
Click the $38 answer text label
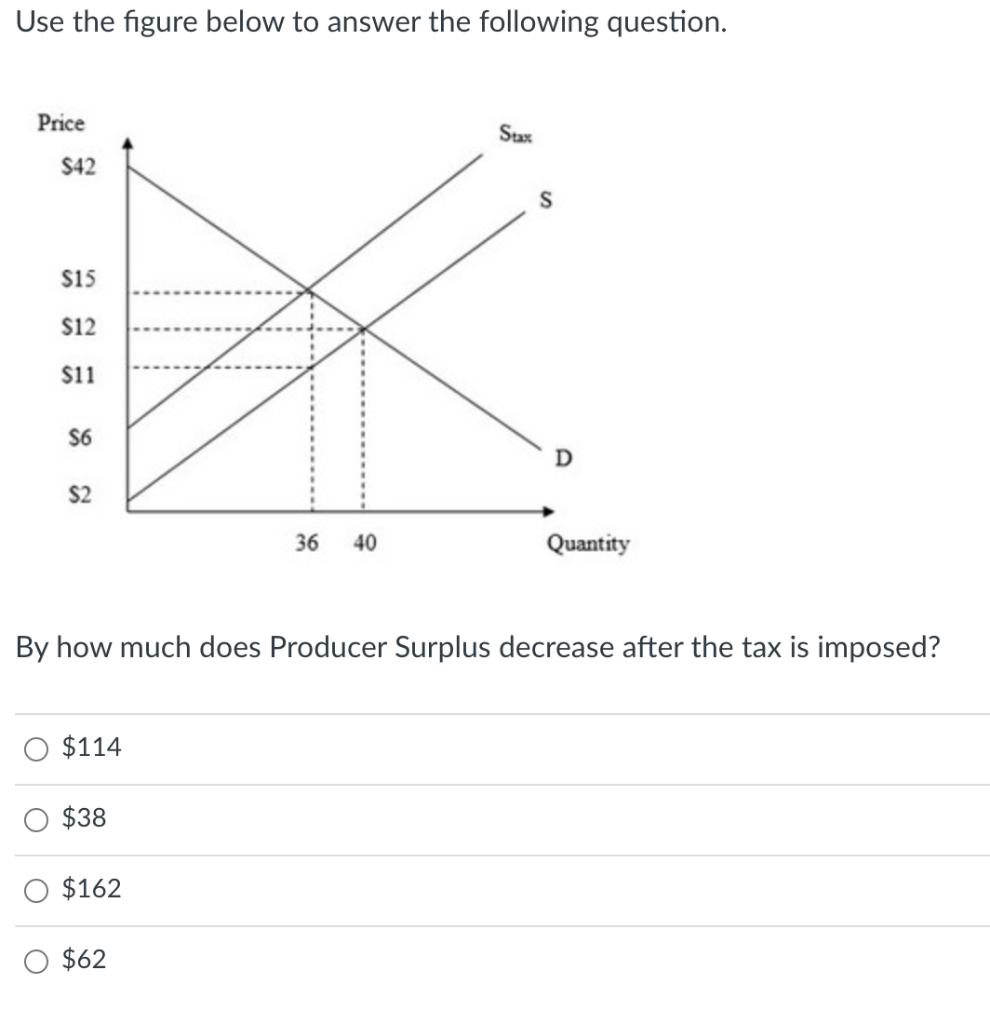(83, 817)
